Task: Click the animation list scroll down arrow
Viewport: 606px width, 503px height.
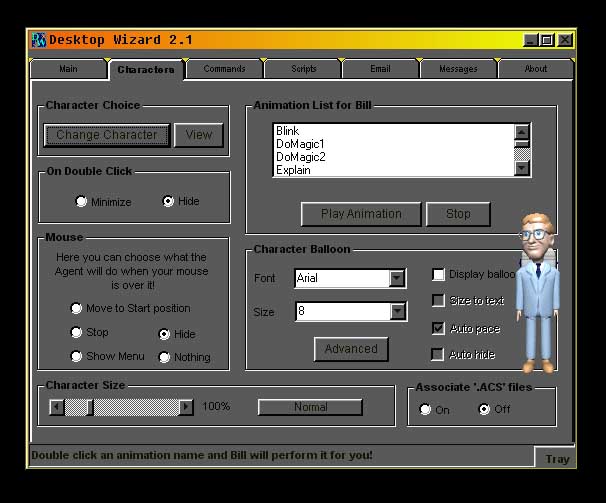Action: click(x=522, y=168)
